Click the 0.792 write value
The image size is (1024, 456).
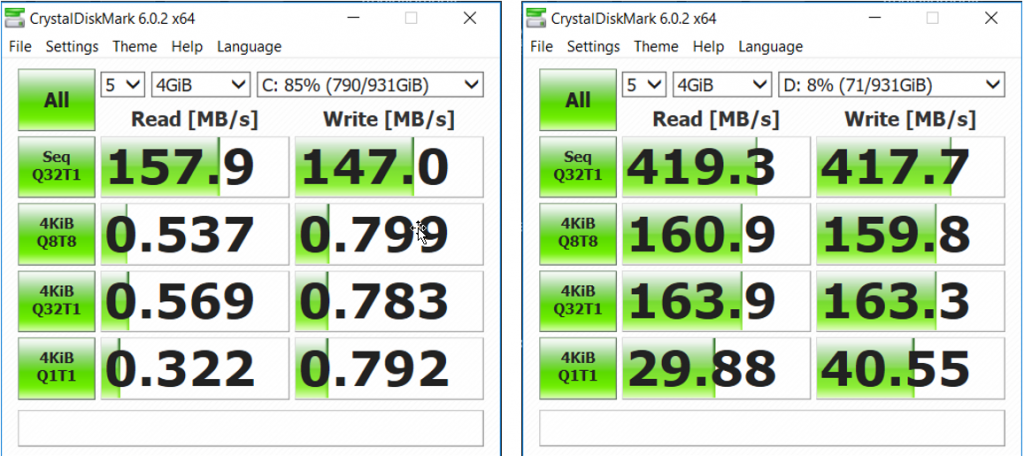pyautogui.click(x=389, y=368)
